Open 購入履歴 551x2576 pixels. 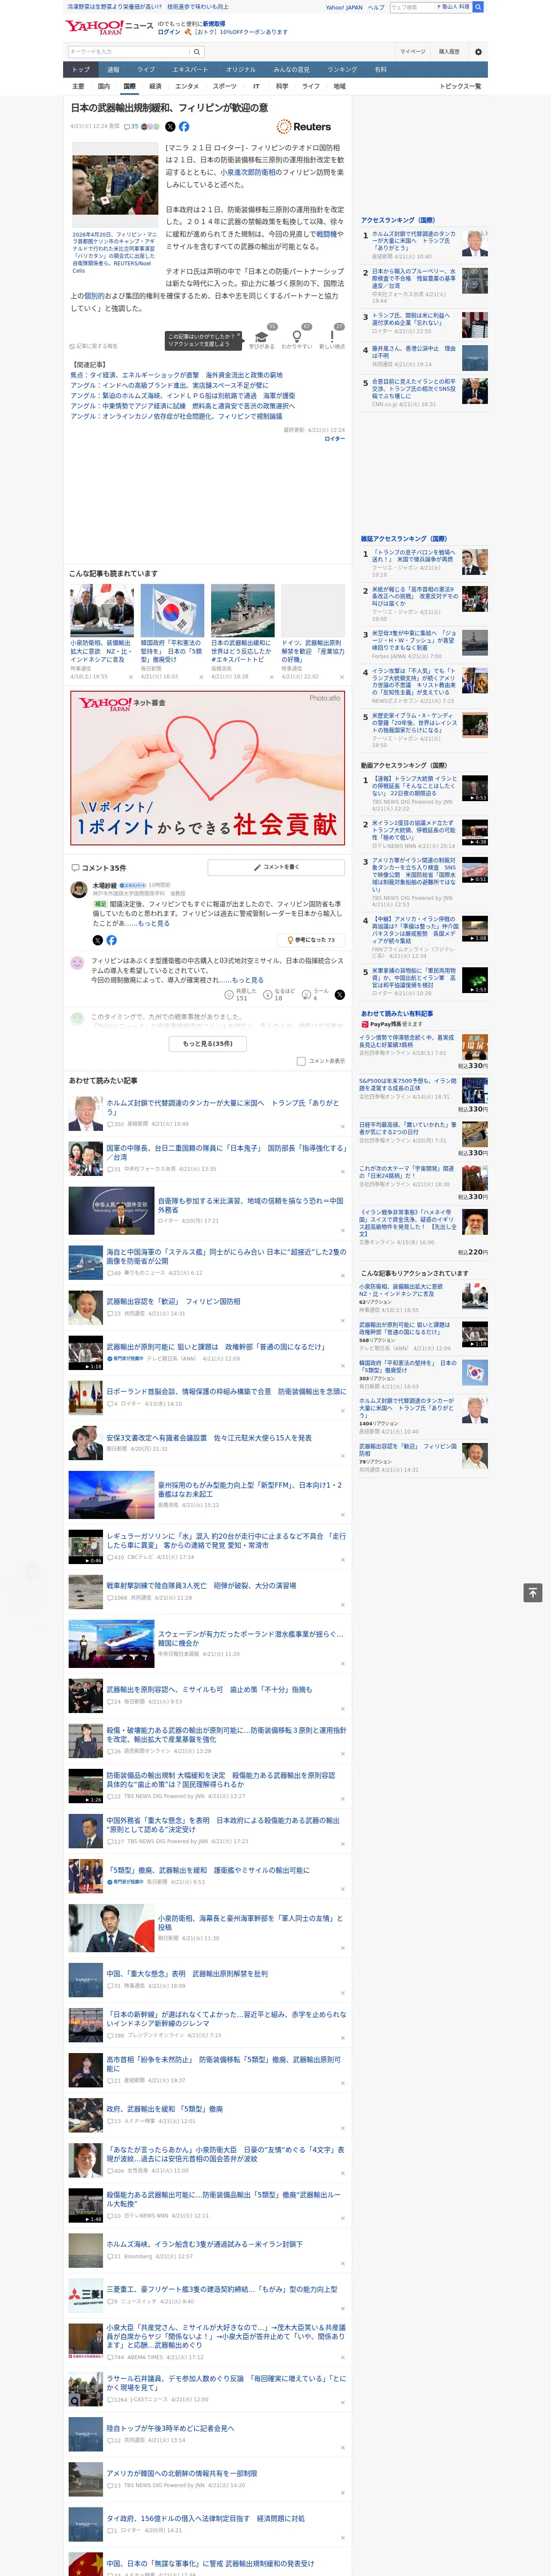click(x=449, y=52)
